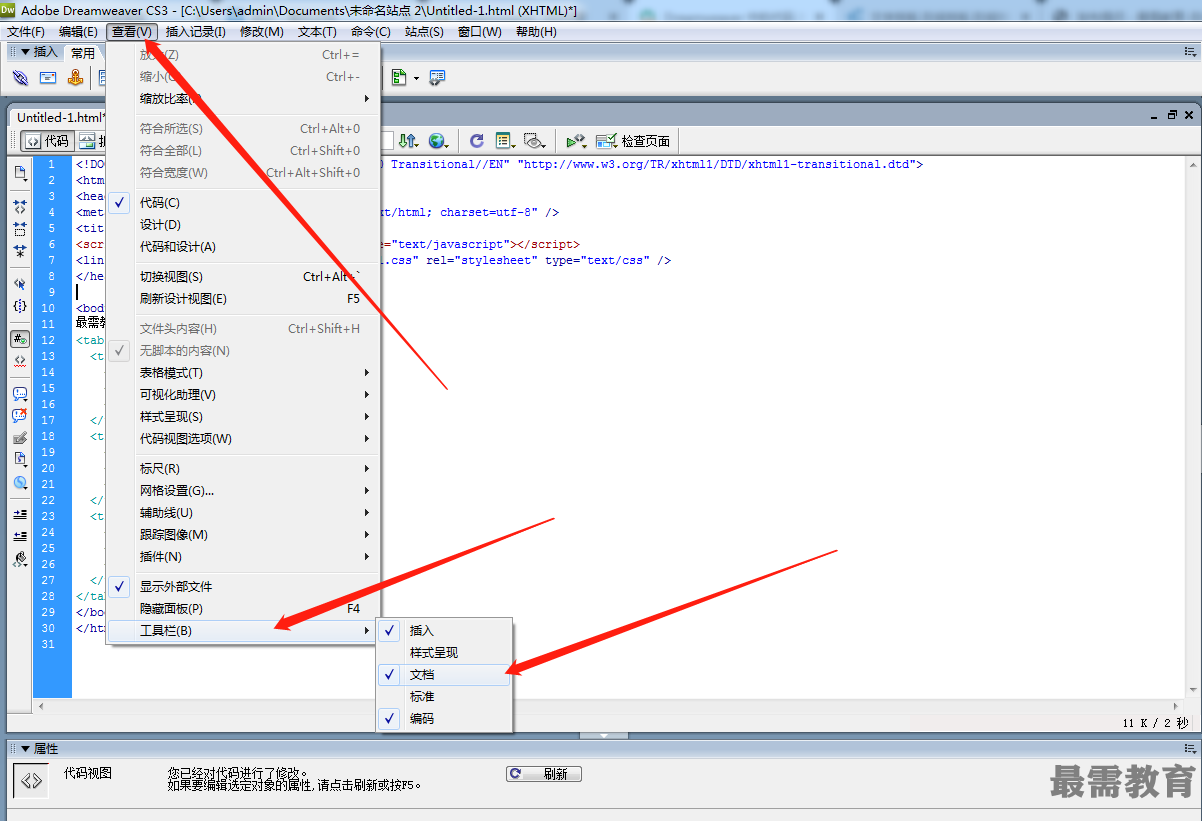The image size is (1202, 821).
Task: Click the Refresh Design View icon
Action: [477, 141]
